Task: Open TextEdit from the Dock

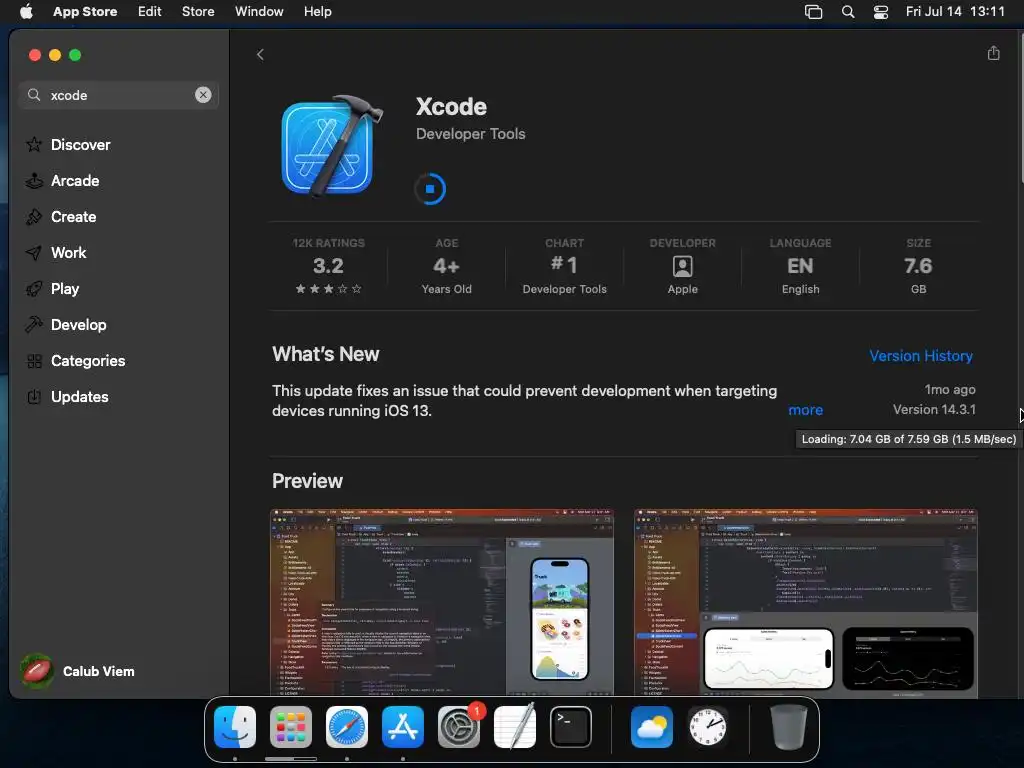Action: [x=515, y=727]
